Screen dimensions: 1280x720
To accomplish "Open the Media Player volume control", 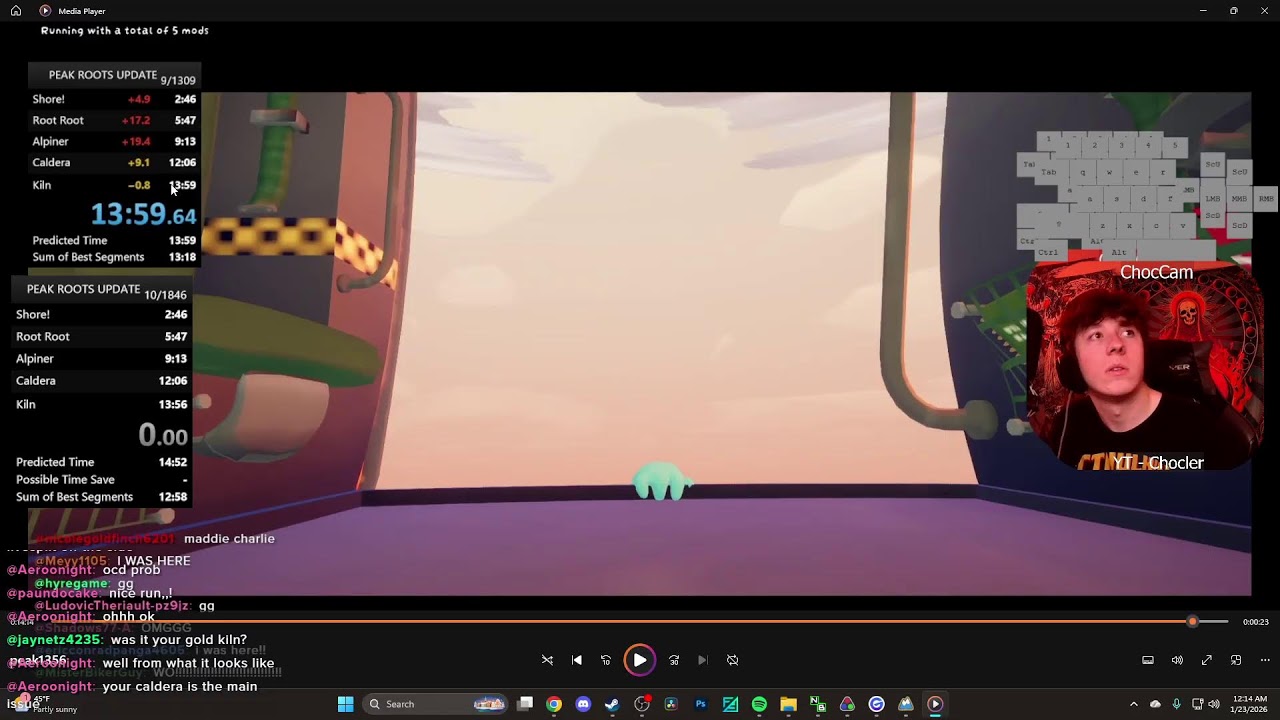I will click(1177, 660).
